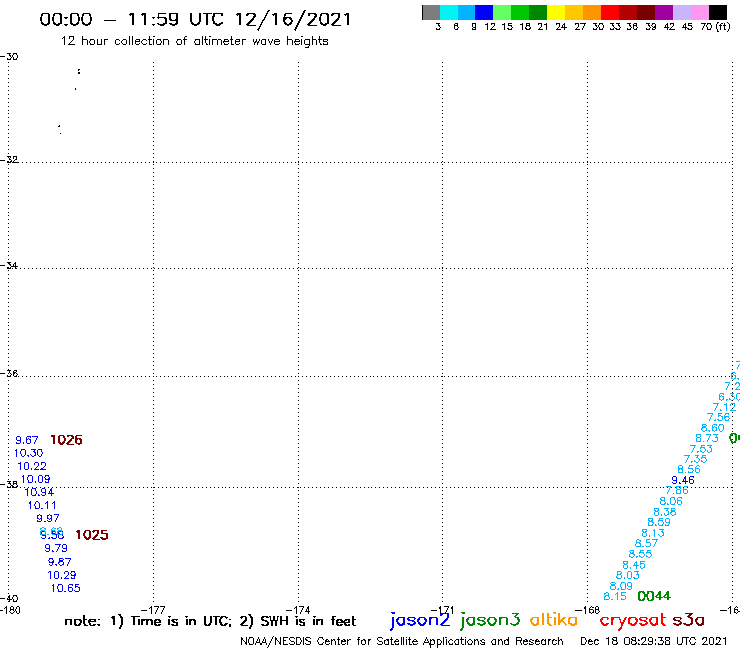
Task: Click the "-174" longitude axis label
Action: tap(298, 610)
